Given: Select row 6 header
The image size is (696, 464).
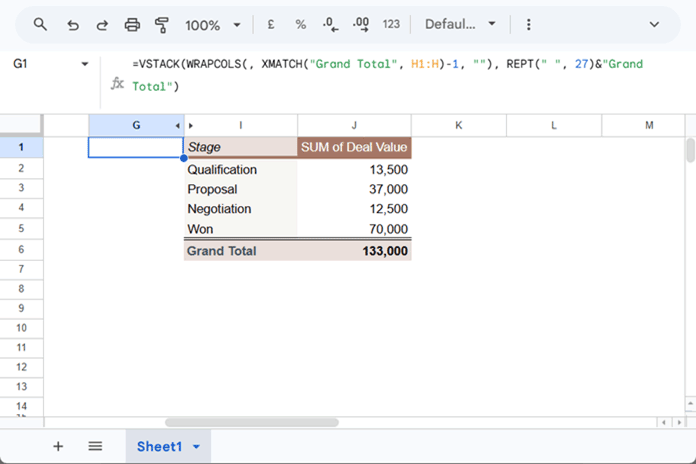Looking at the screenshot, I should pyautogui.click(x=21, y=249).
